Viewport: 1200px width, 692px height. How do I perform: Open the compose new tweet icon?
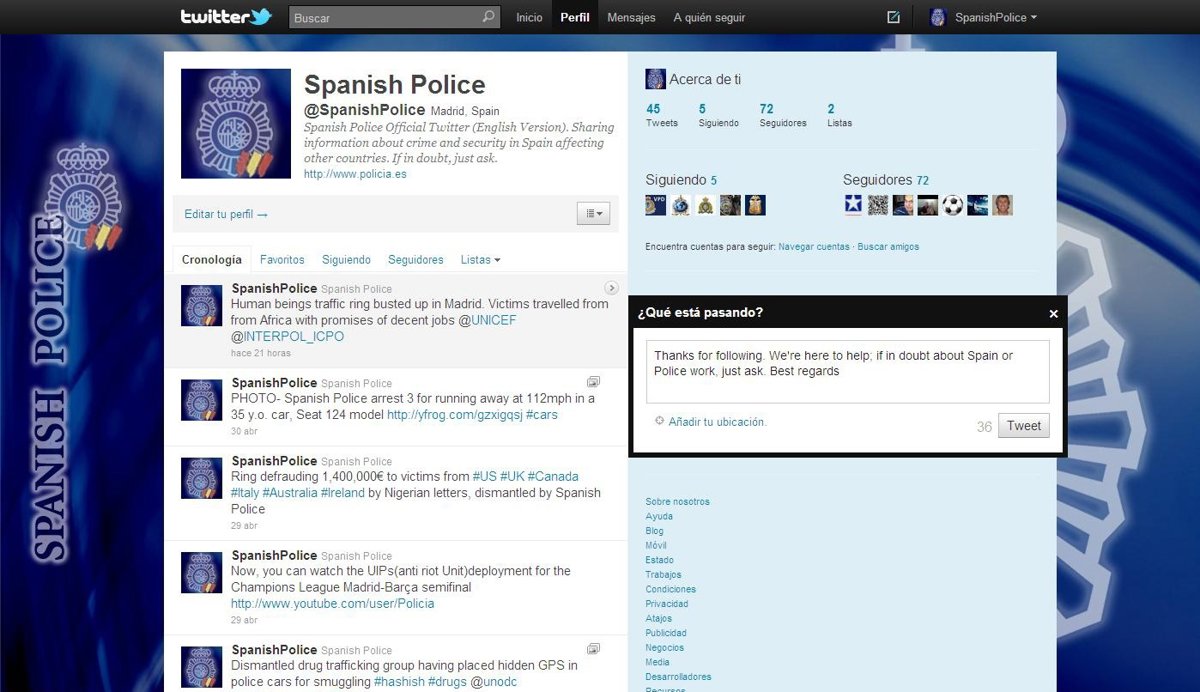coord(893,17)
